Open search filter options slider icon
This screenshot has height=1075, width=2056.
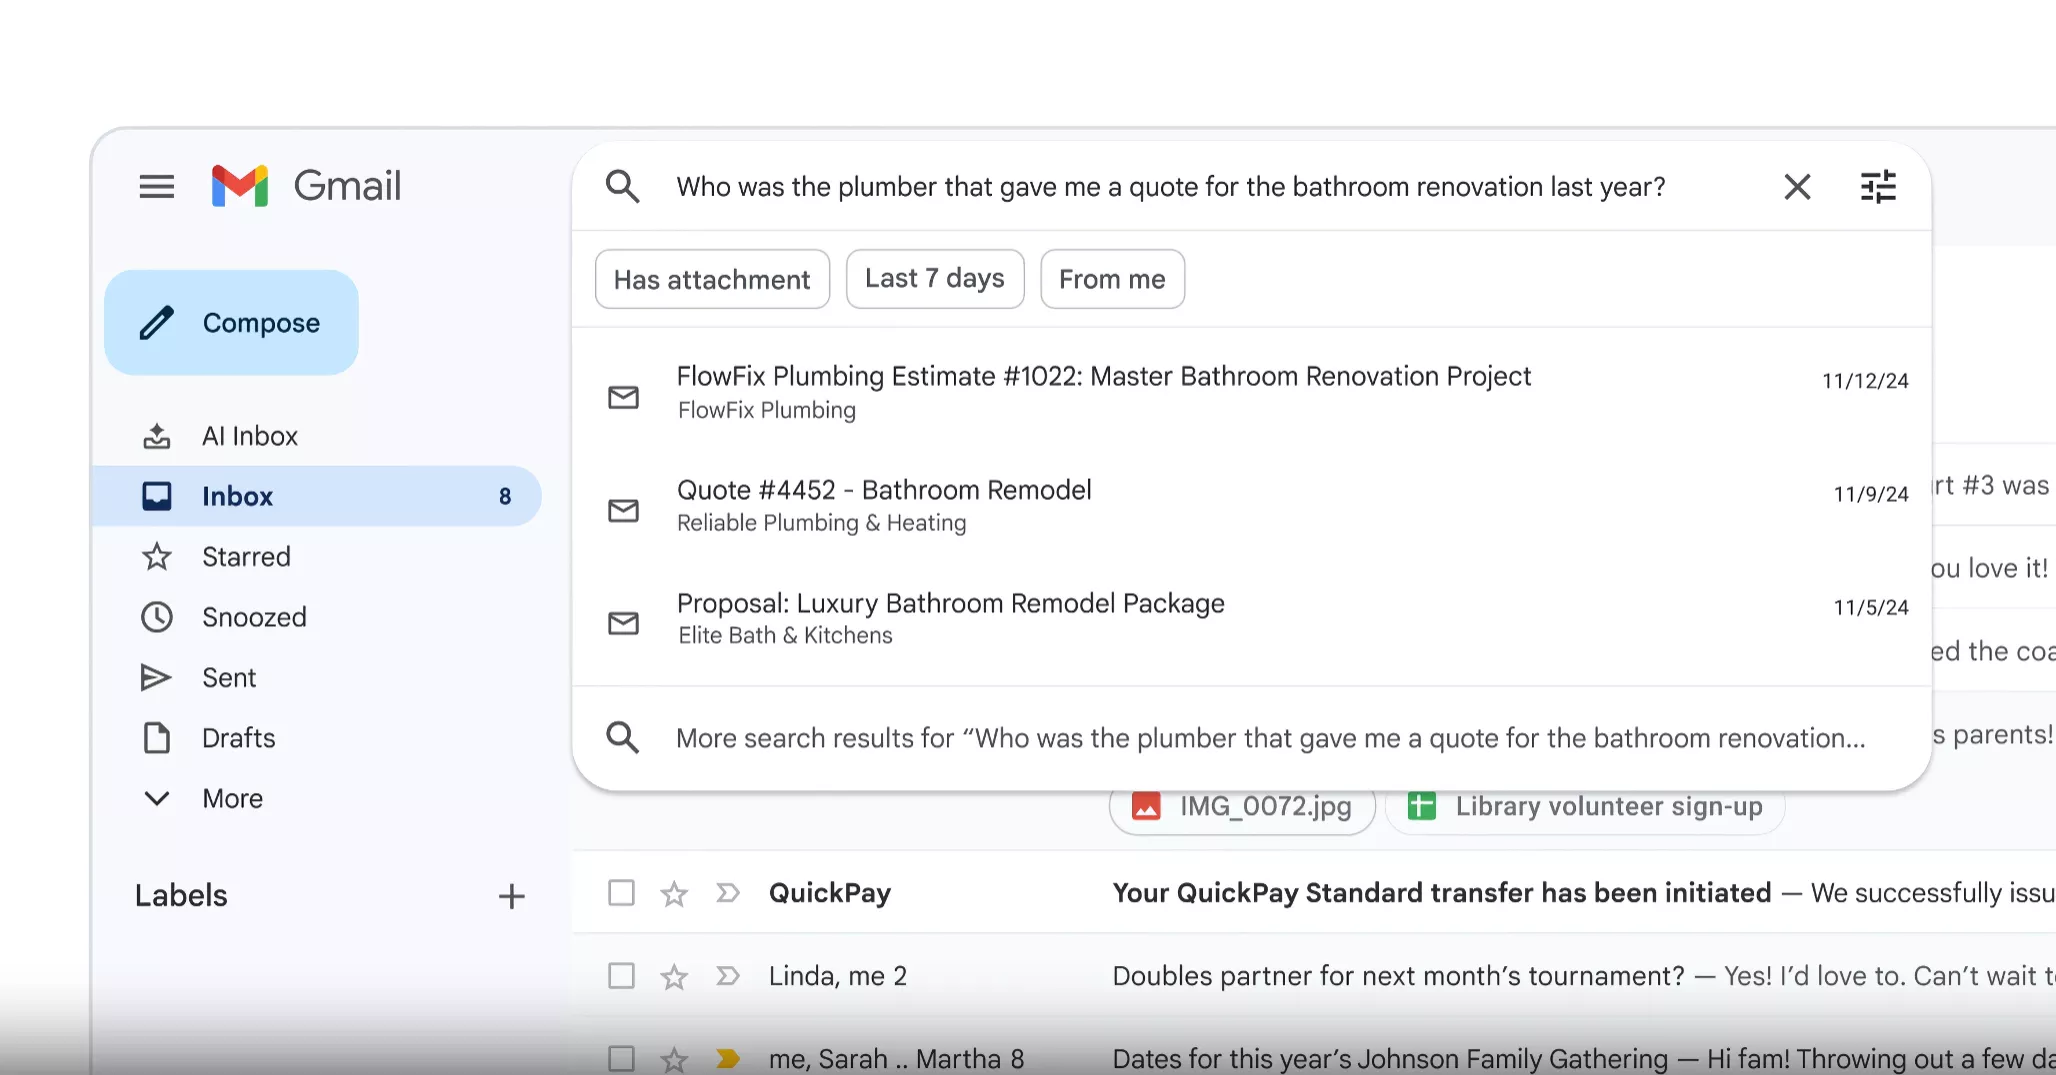1877,187
